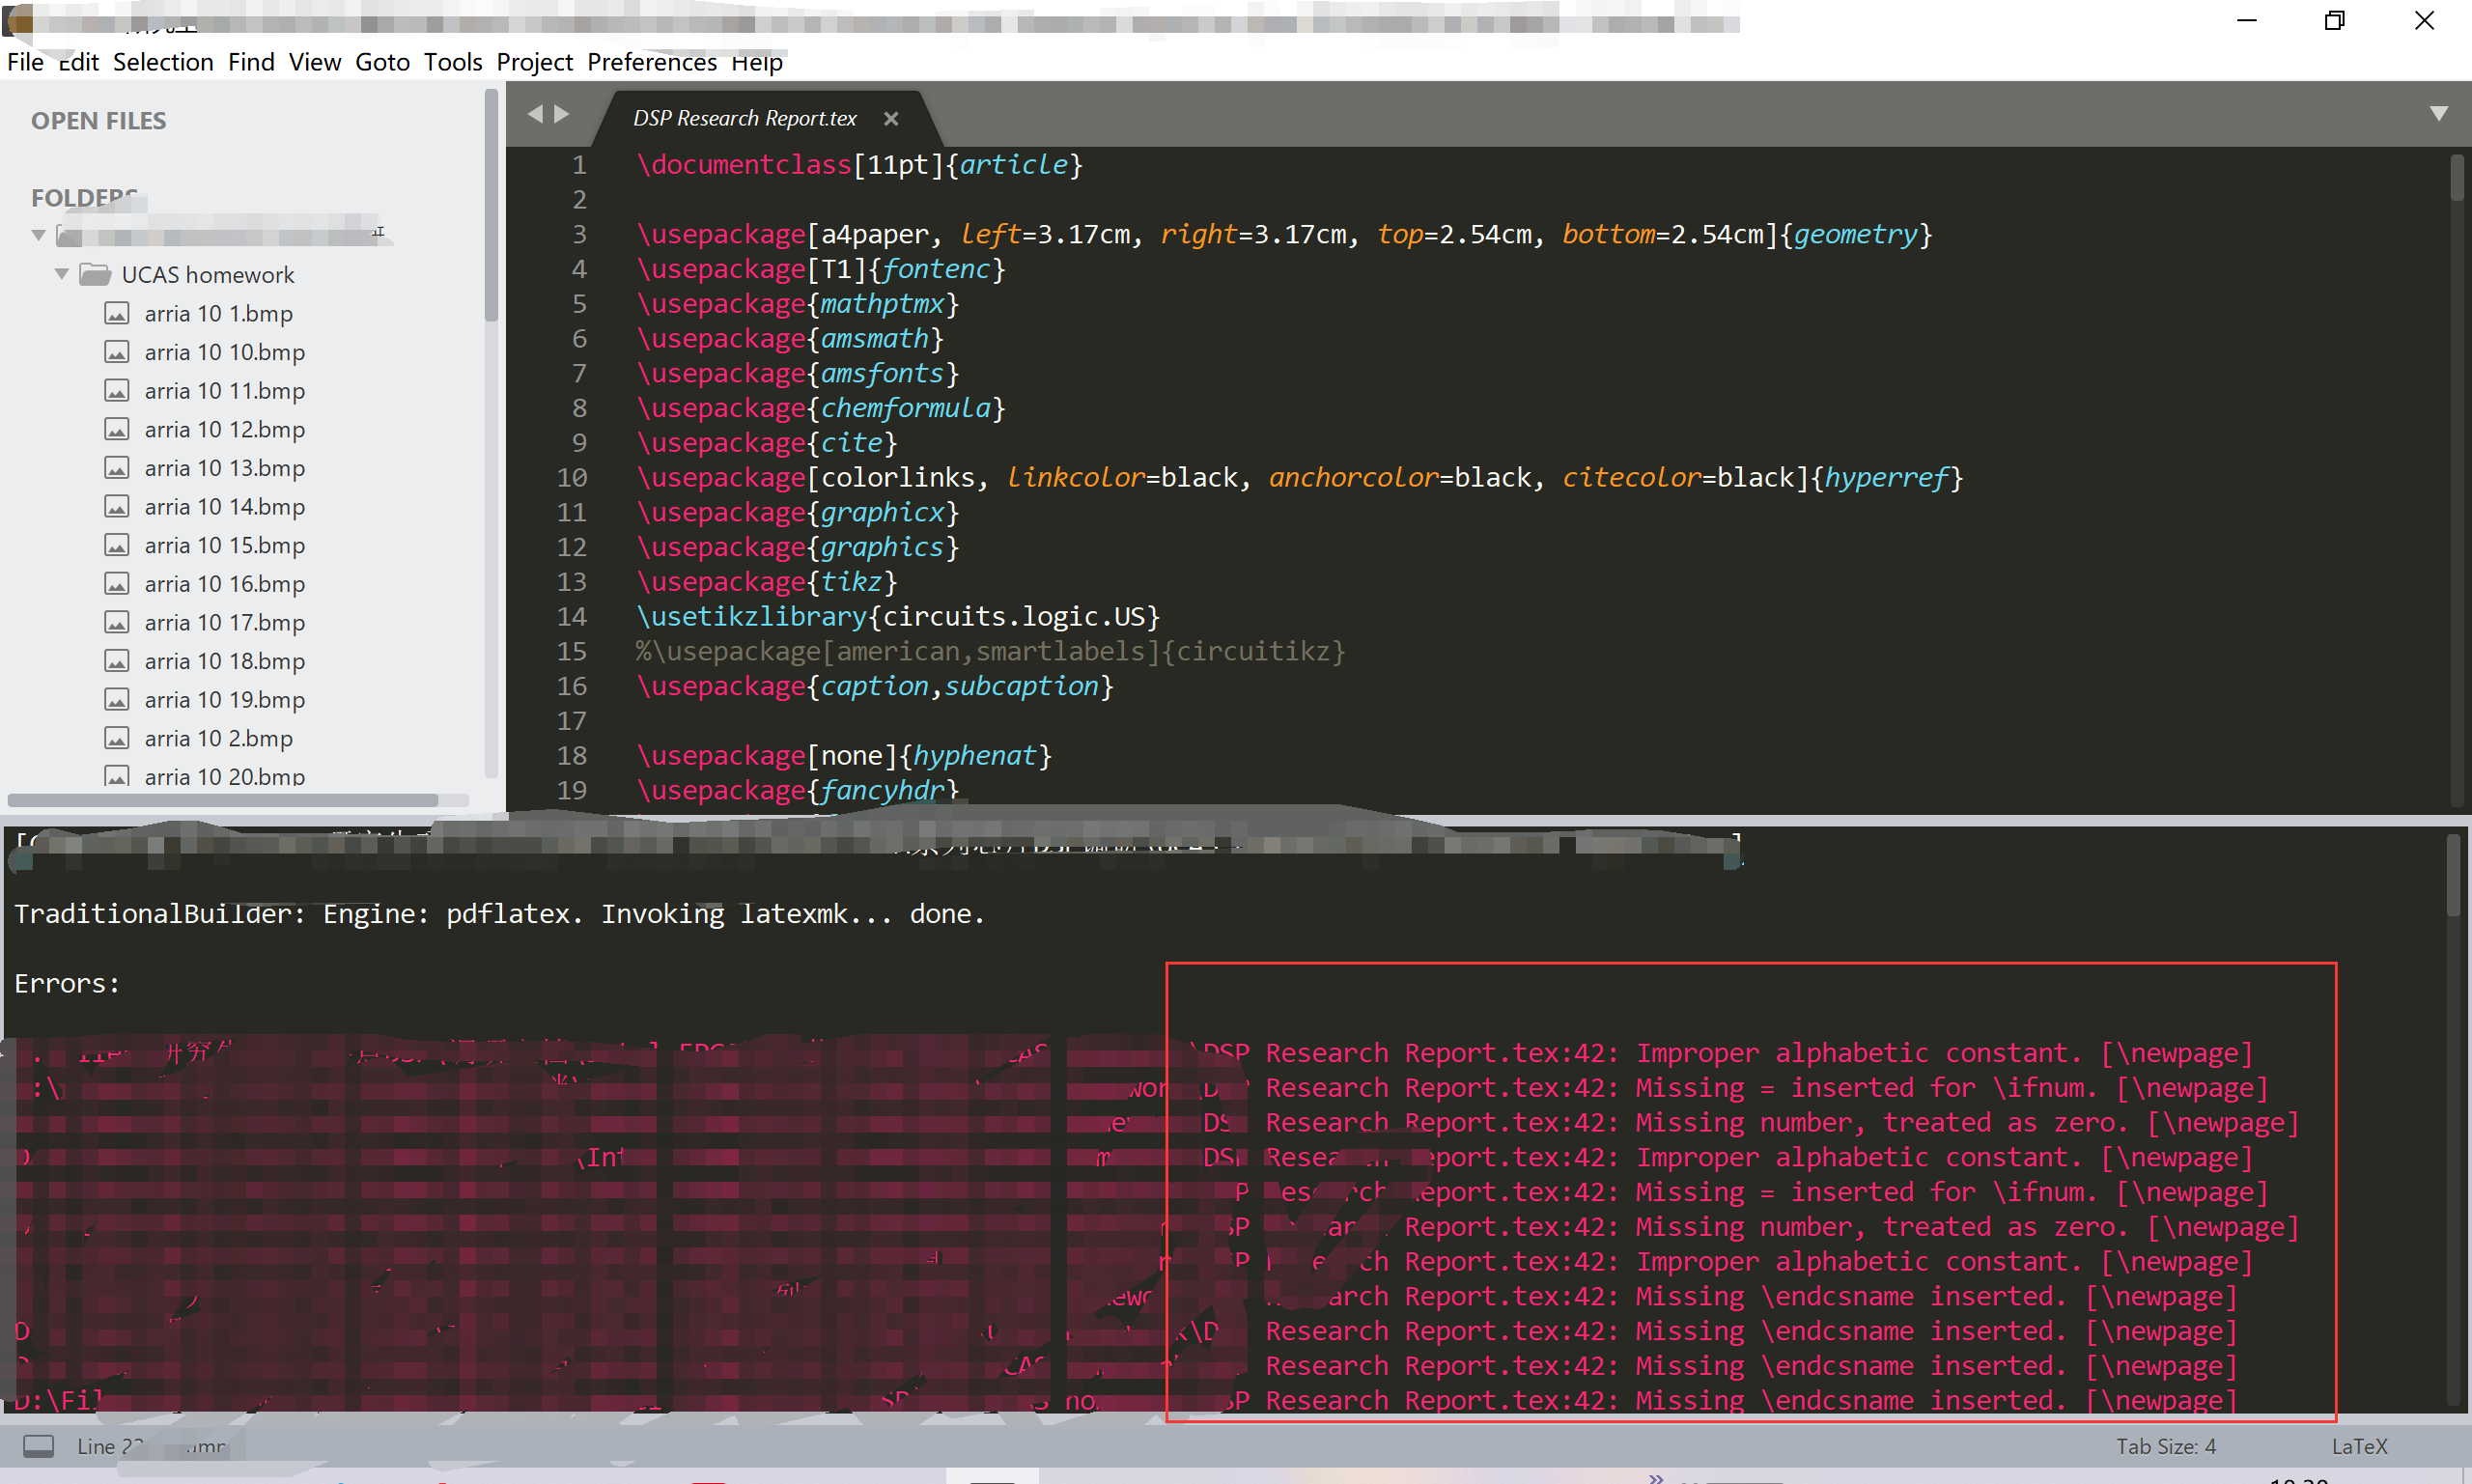Click the image icon beside arria 10 14.bmp
Viewport: 2472px width, 1484px height.
(118, 506)
